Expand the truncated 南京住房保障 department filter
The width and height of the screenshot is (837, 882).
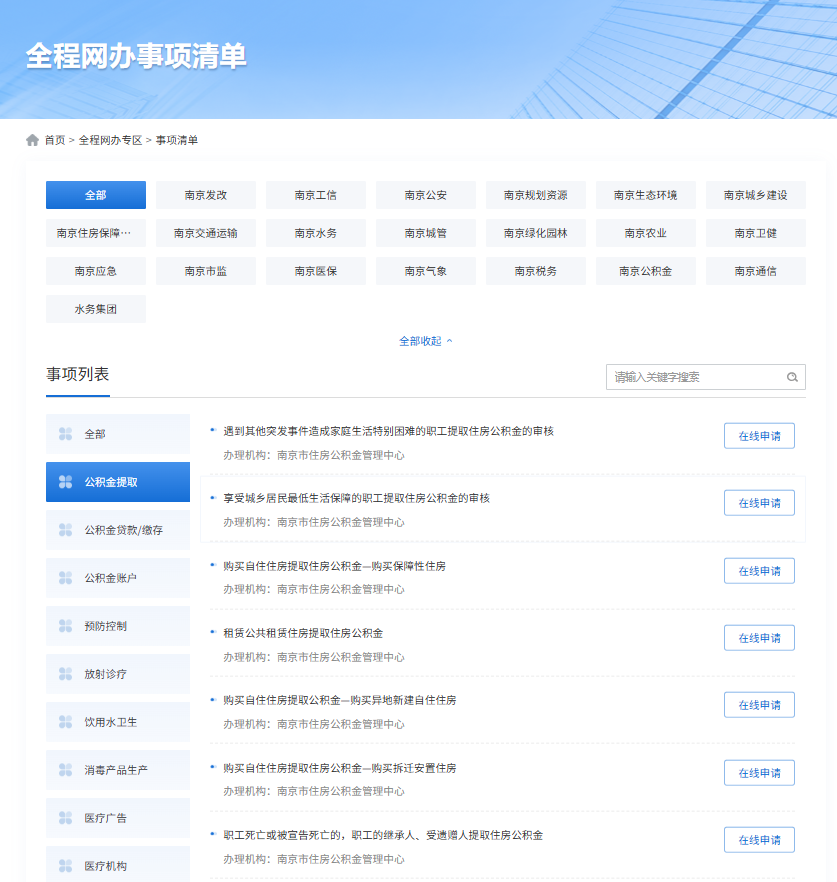click(x=96, y=233)
